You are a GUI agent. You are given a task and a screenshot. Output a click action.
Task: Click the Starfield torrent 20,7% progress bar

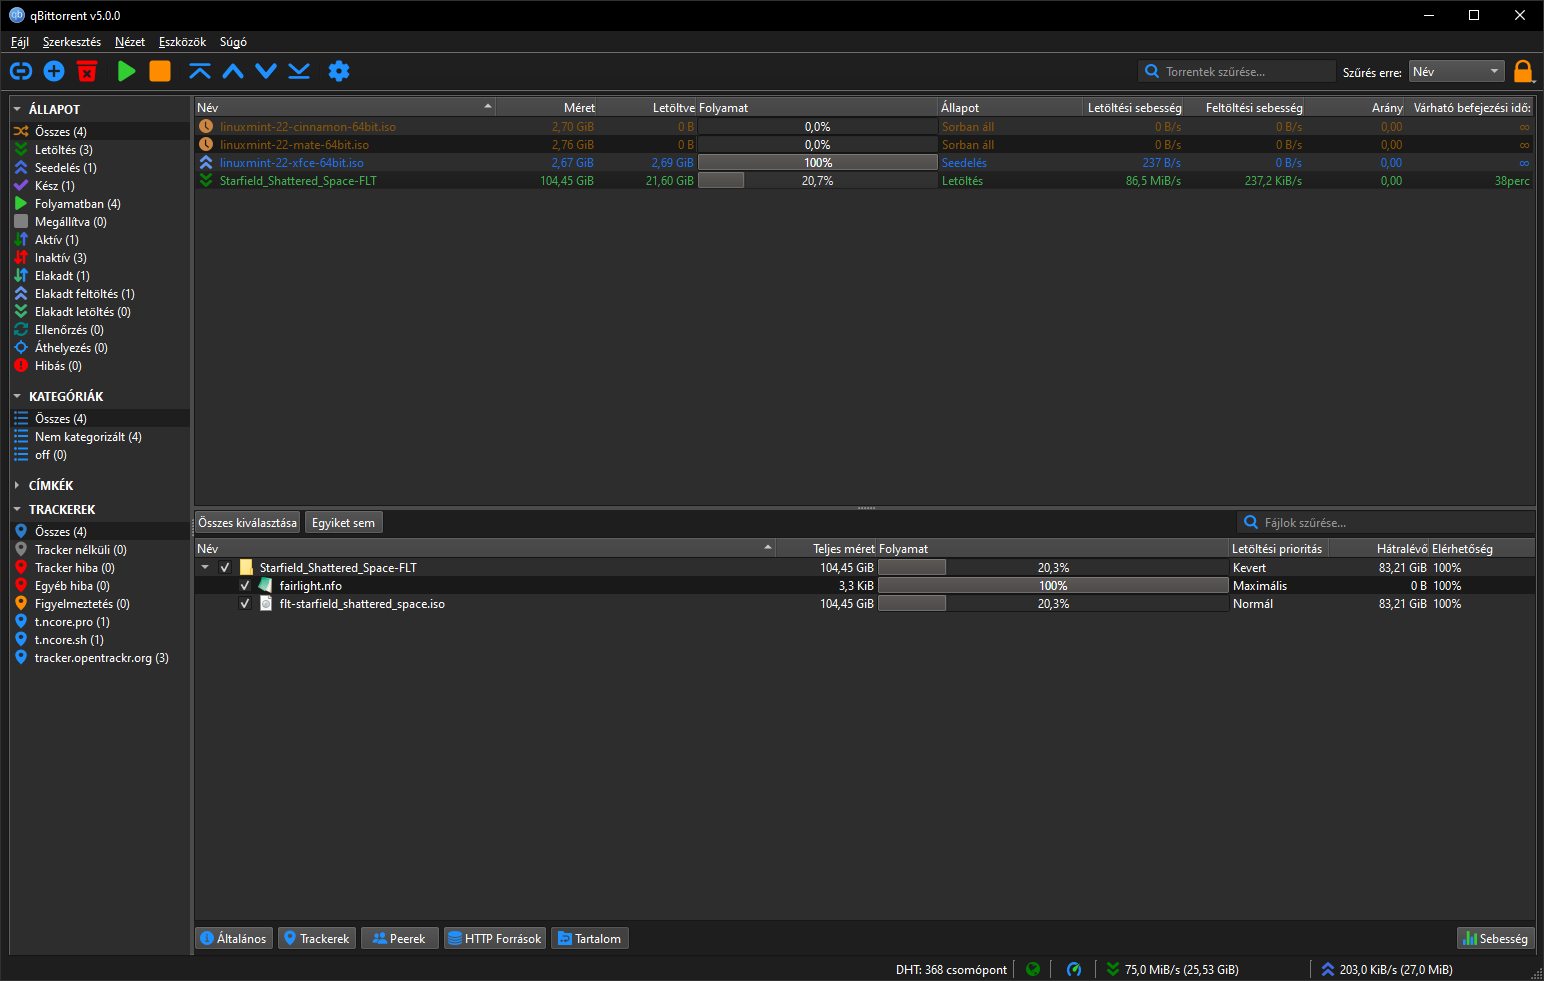pos(817,181)
